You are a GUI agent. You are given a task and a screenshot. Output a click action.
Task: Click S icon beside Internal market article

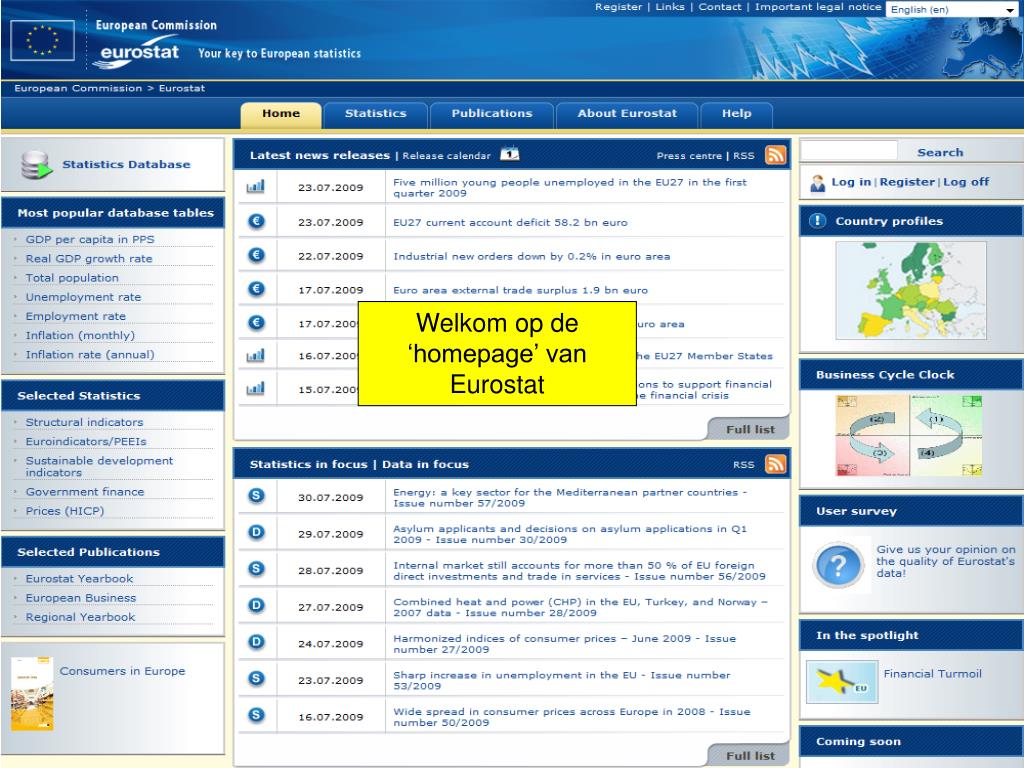(257, 569)
